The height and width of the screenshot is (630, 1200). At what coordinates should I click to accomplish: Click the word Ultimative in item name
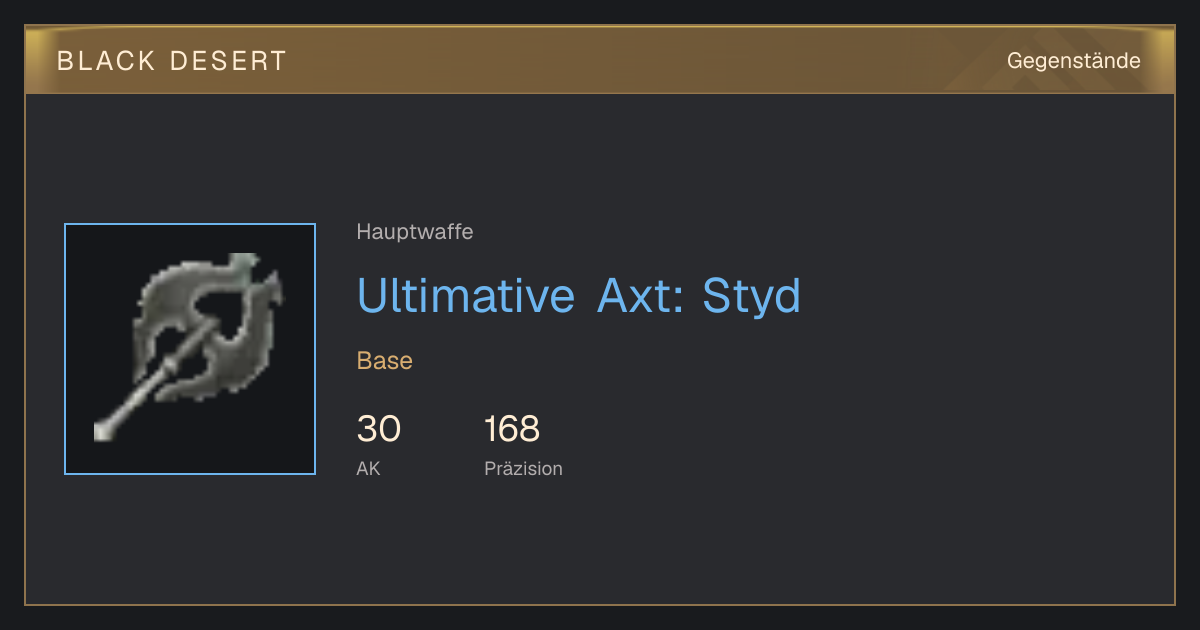466,296
